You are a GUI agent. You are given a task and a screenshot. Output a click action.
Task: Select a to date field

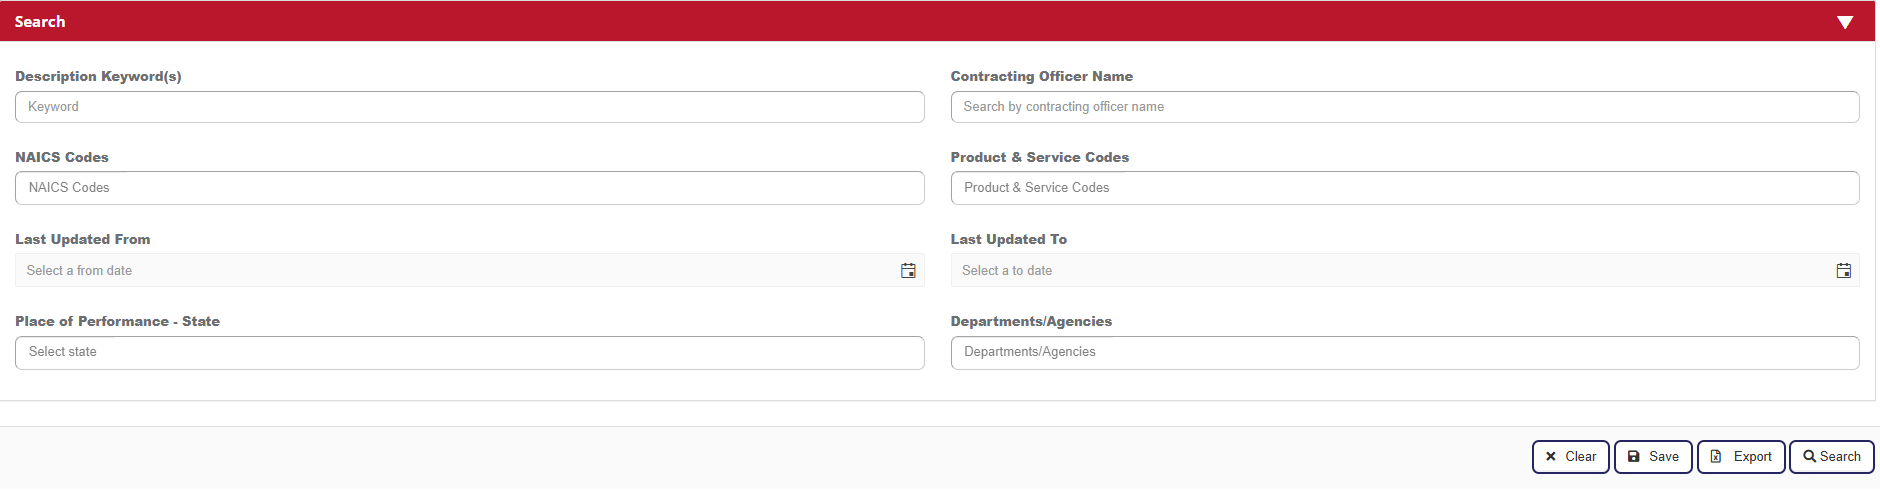click(1405, 270)
